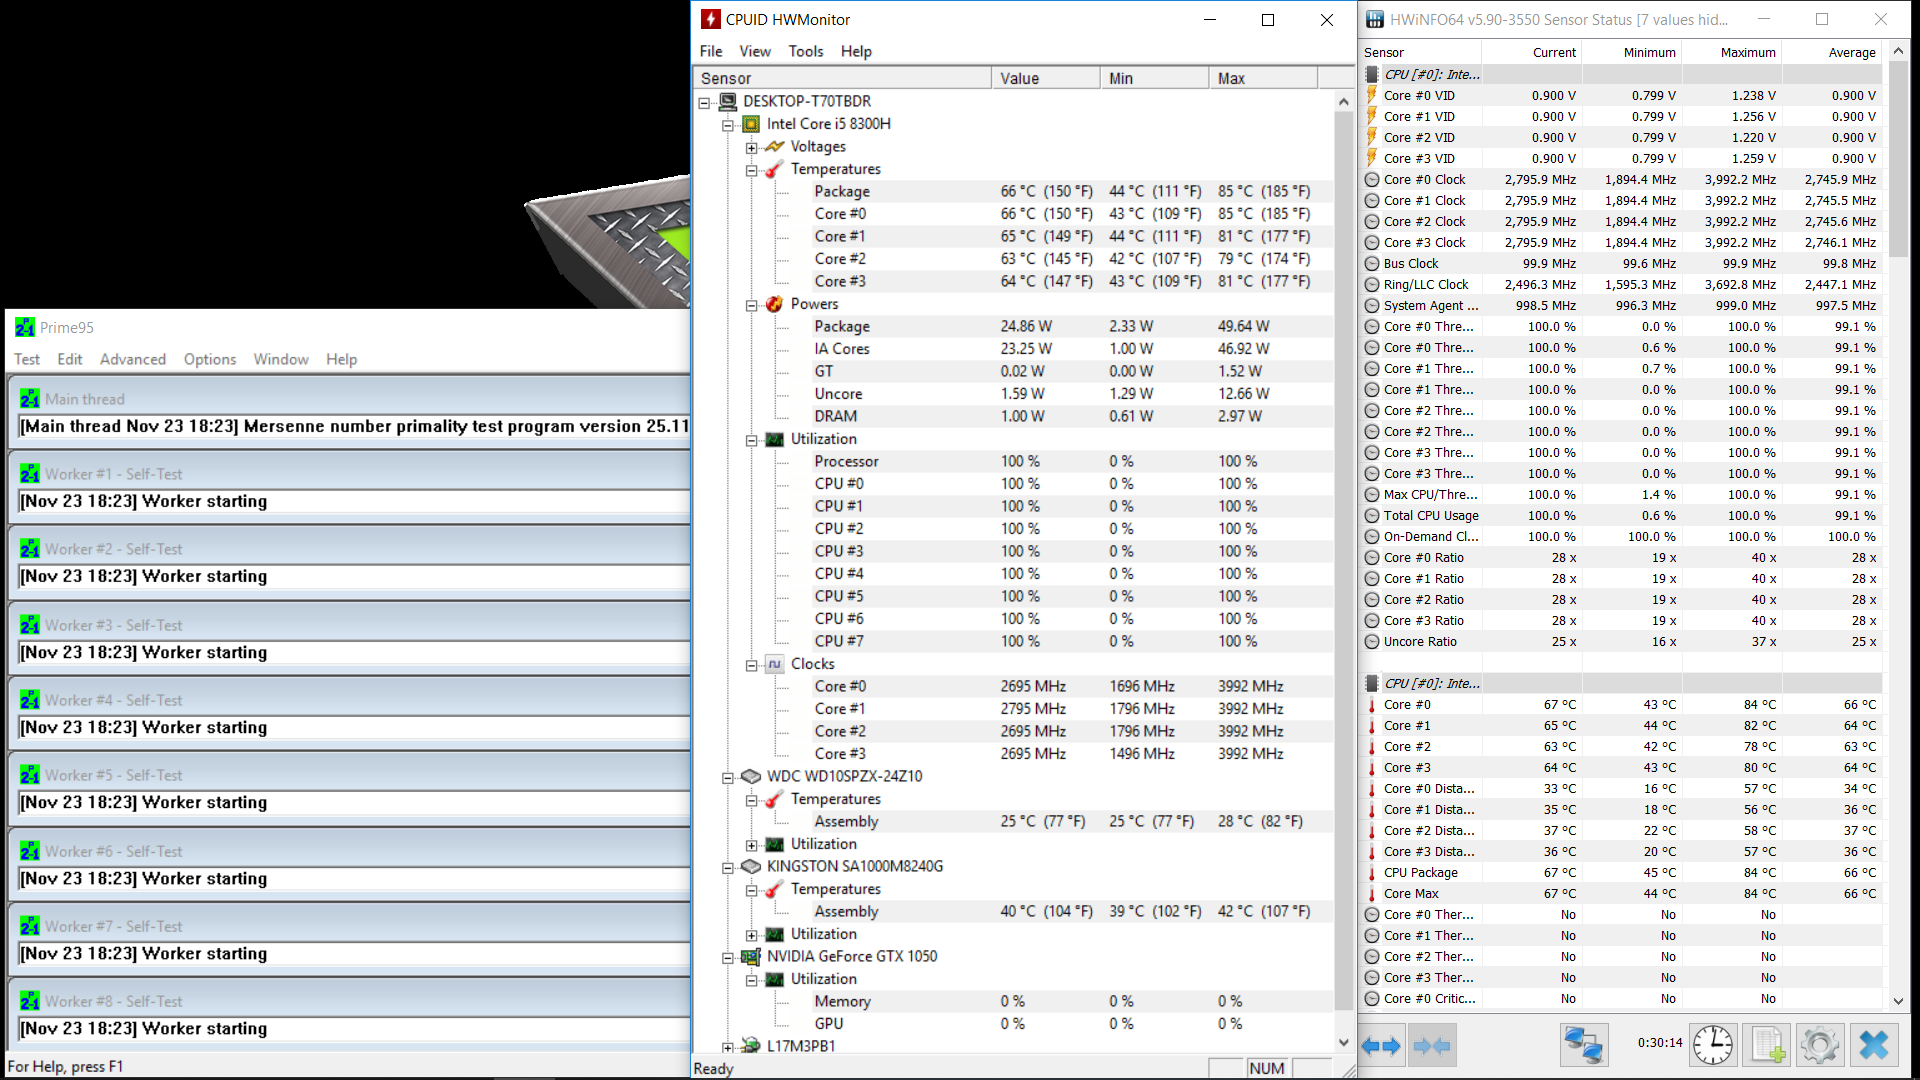The image size is (1920, 1080).
Task: Click the HWiNFO scrollbar up arrow
Action: (1898, 51)
